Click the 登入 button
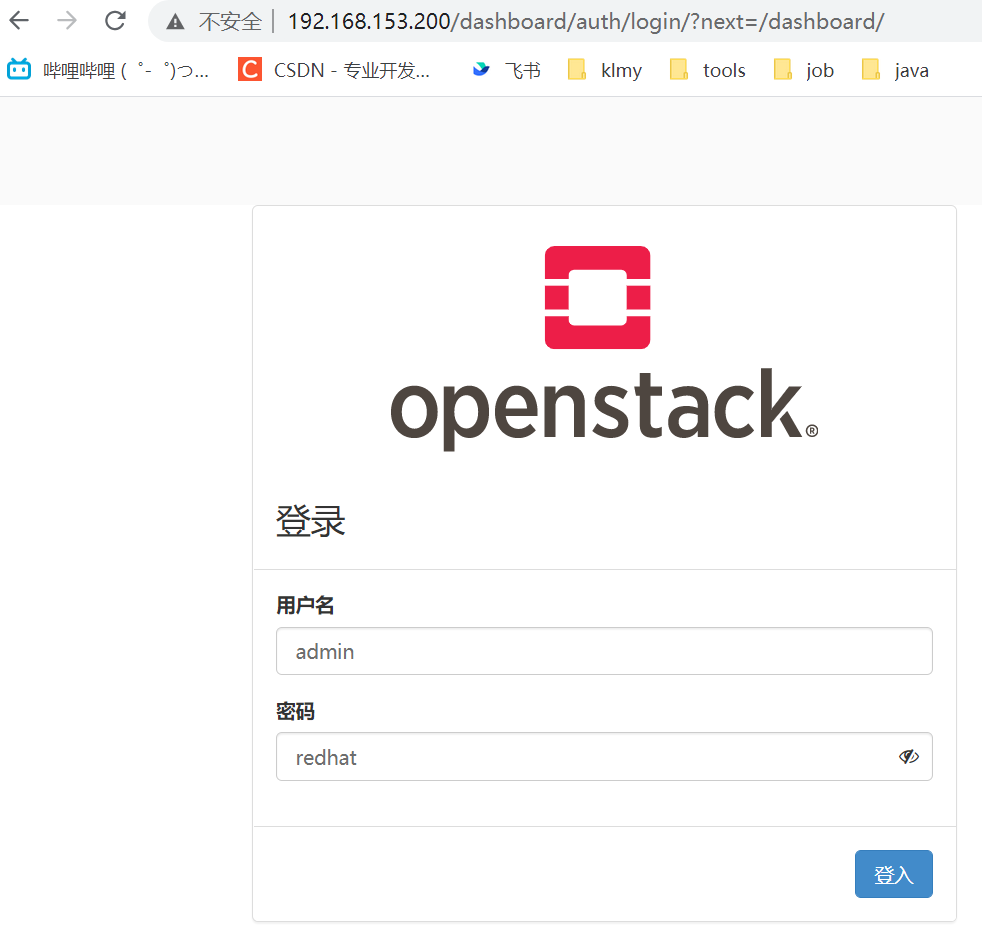The width and height of the screenshot is (982, 944). pos(894,874)
